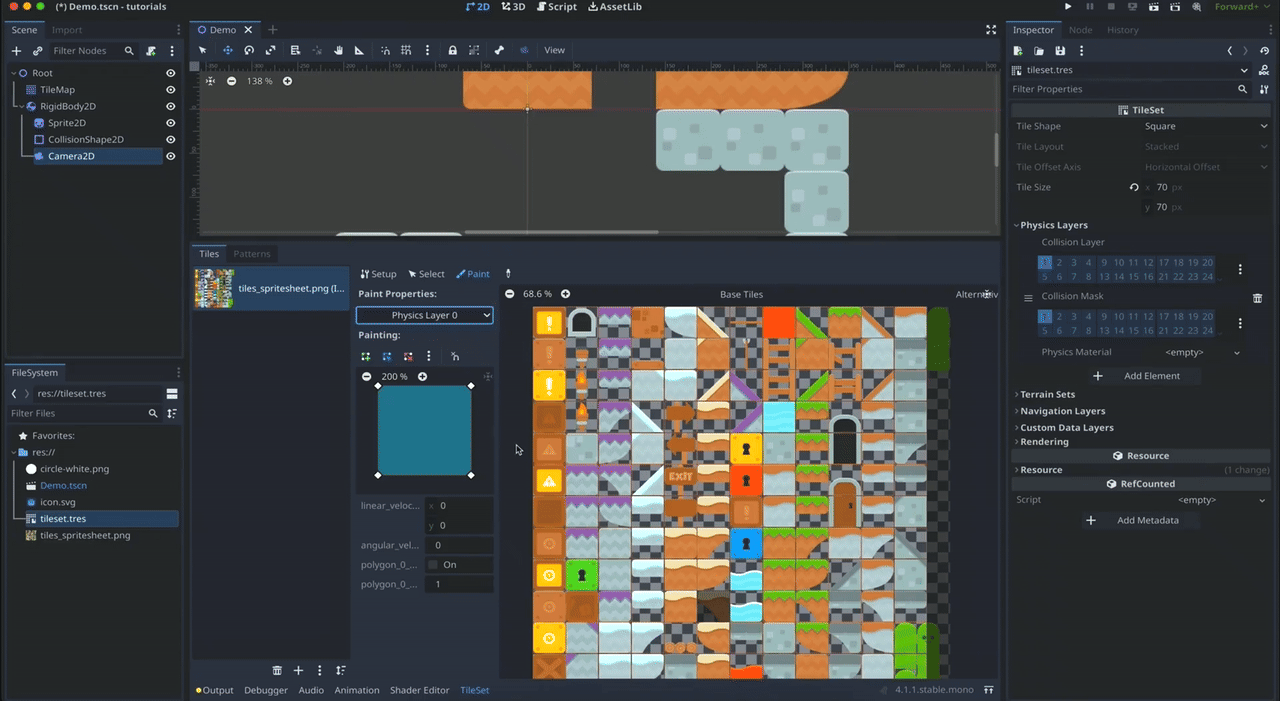Select the Move Mode tool in viewport toolbar
The width and height of the screenshot is (1280, 701).
227,50
